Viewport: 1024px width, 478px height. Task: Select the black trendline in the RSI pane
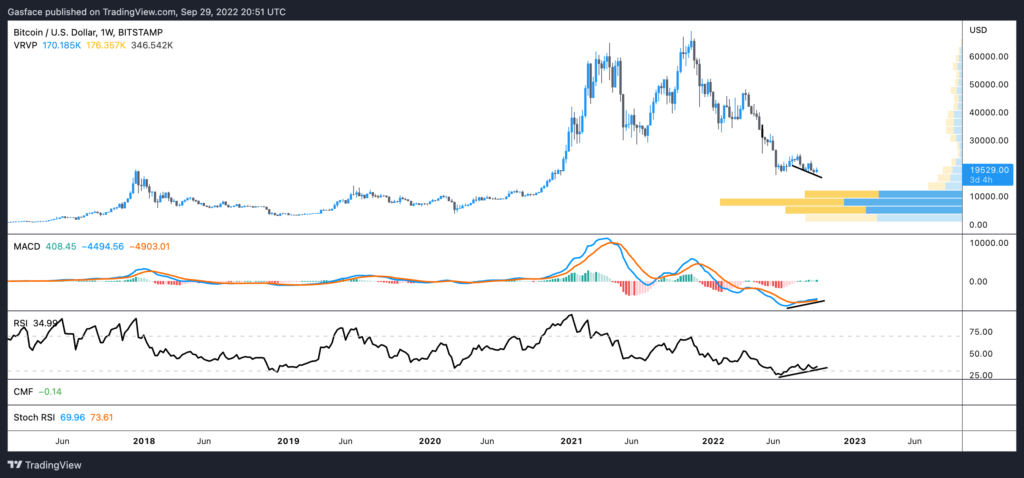click(x=803, y=371)
